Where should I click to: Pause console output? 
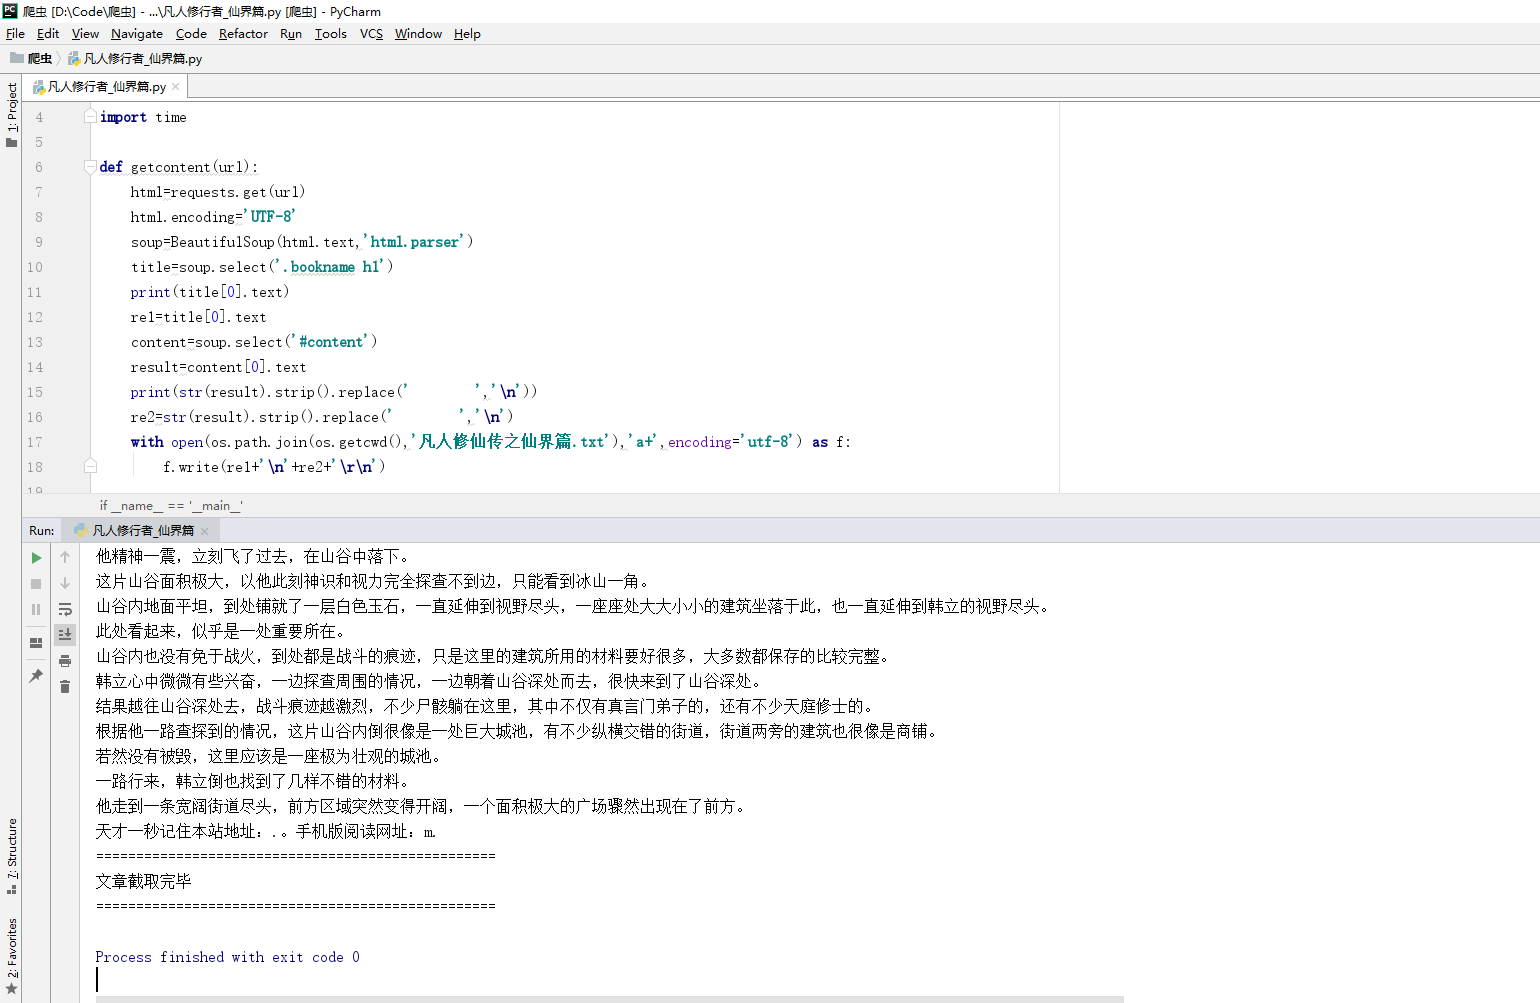pos(35,608)
